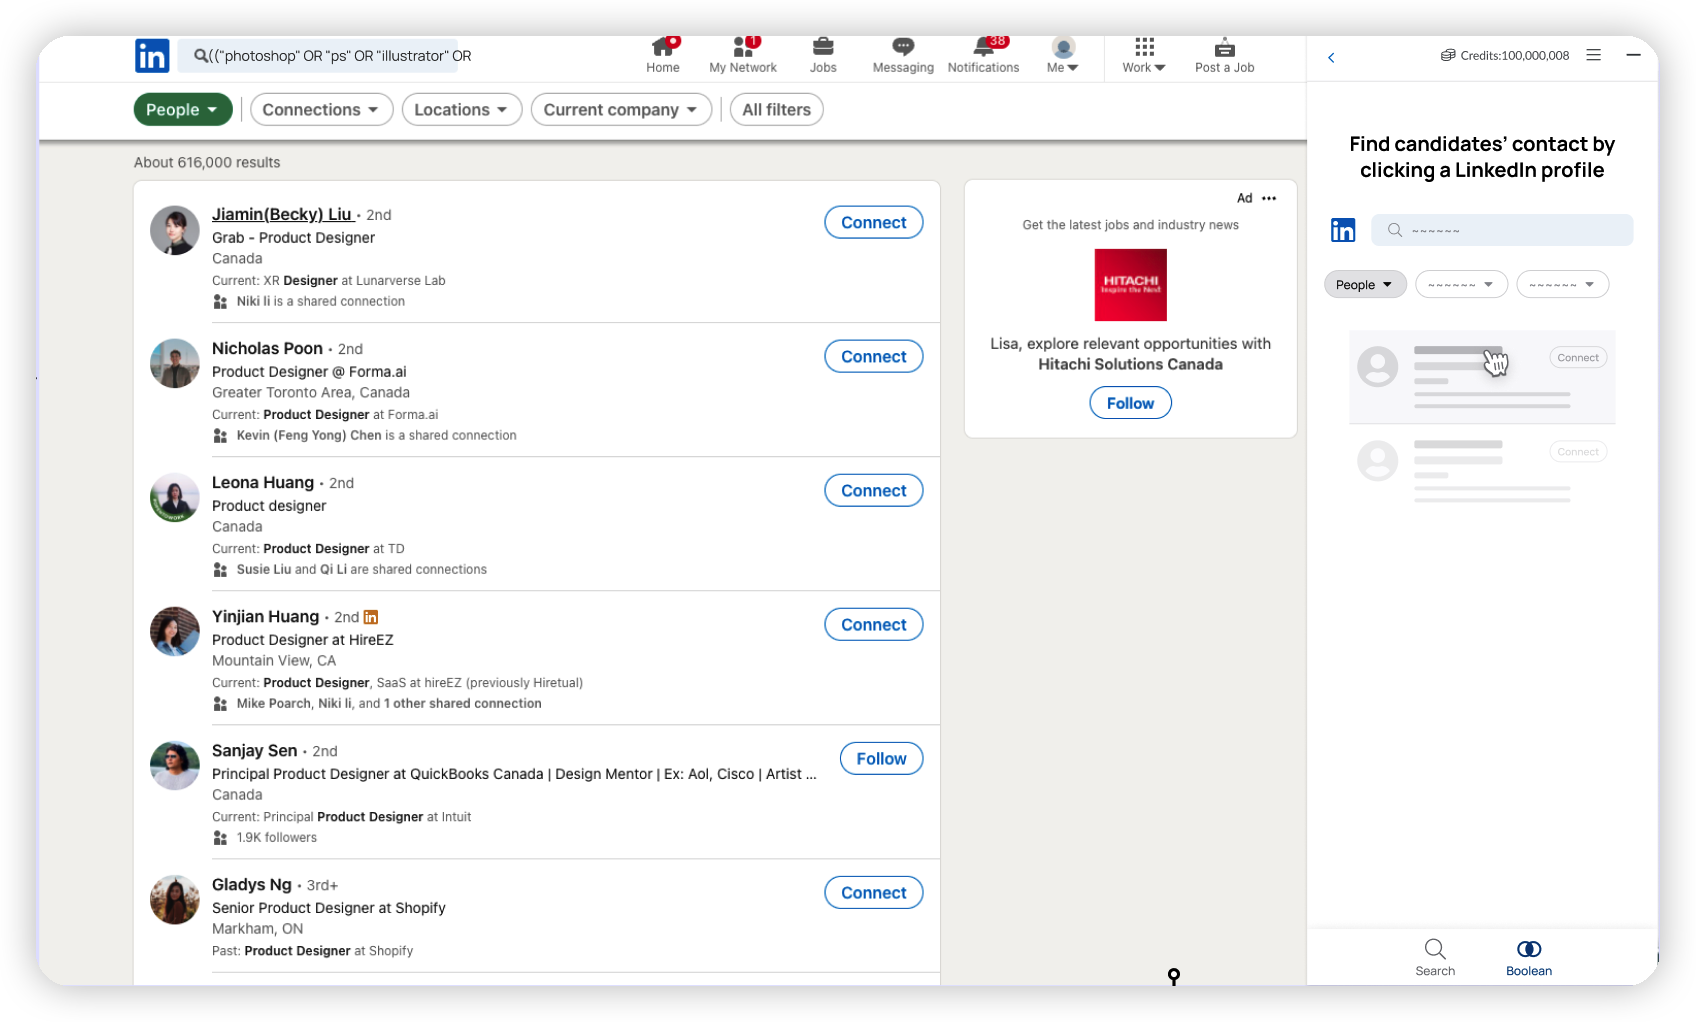Open the People filter dropdown
This screenshot has width=1696, height=1022.
[x=183, y=110]
